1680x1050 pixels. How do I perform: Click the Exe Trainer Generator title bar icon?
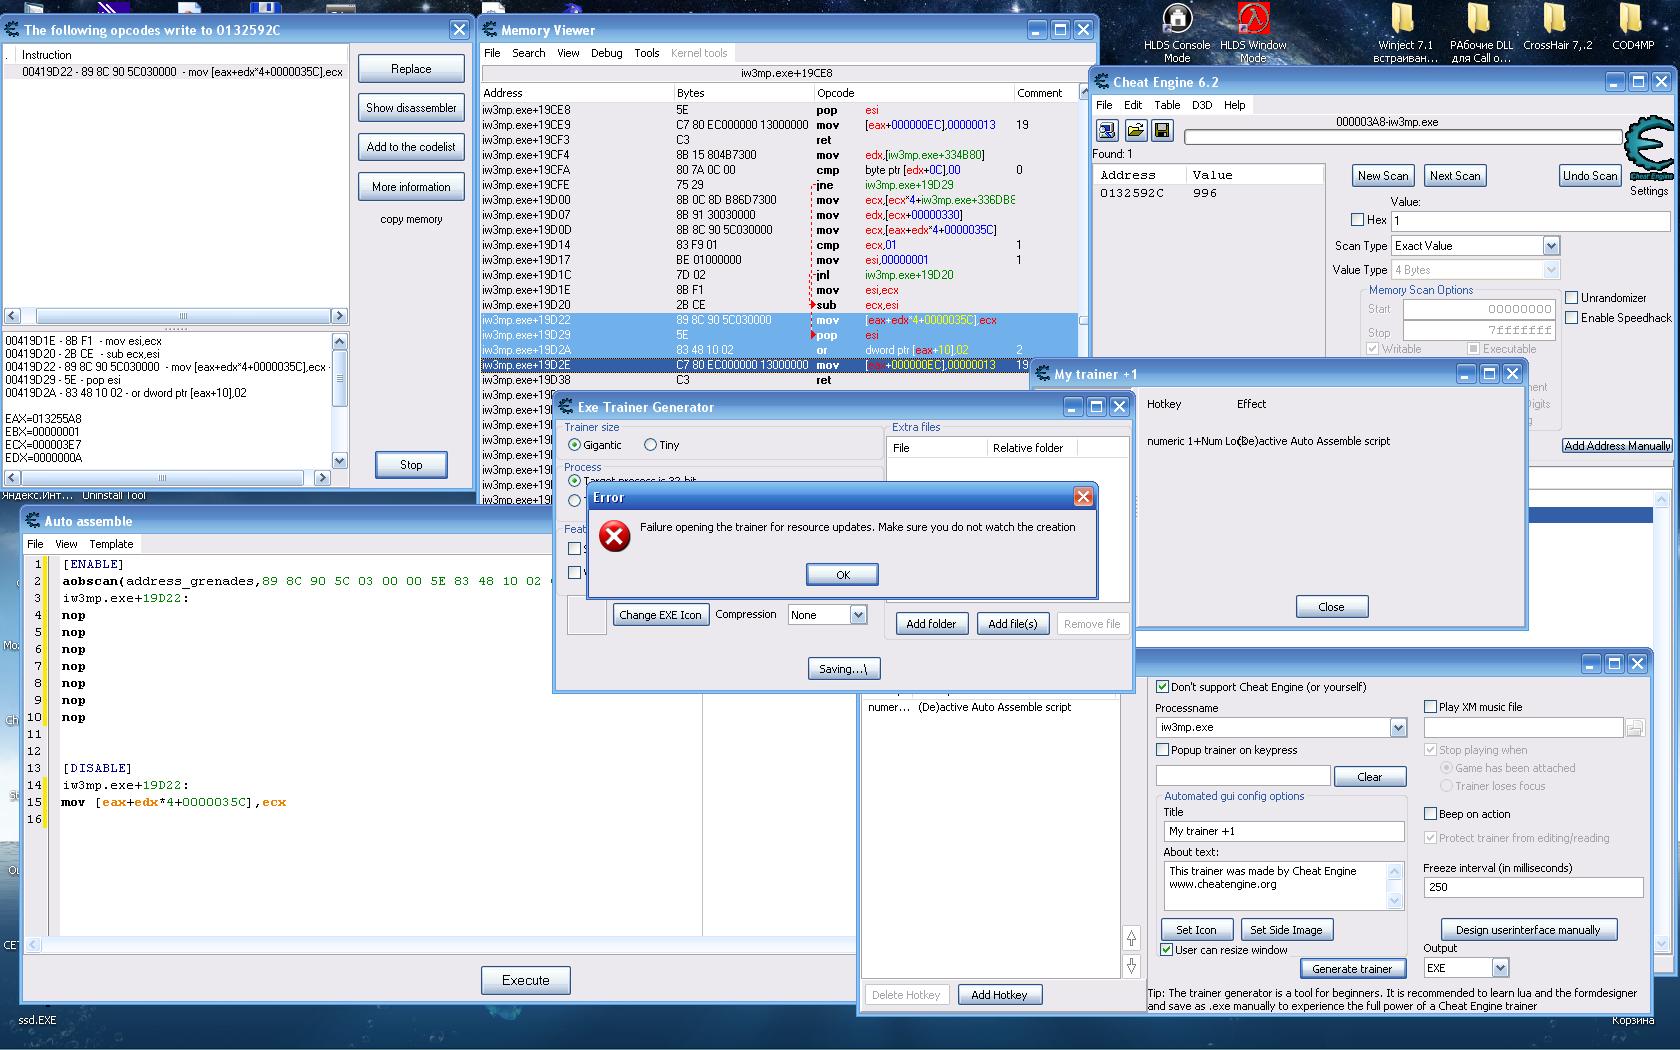(566, 407)
